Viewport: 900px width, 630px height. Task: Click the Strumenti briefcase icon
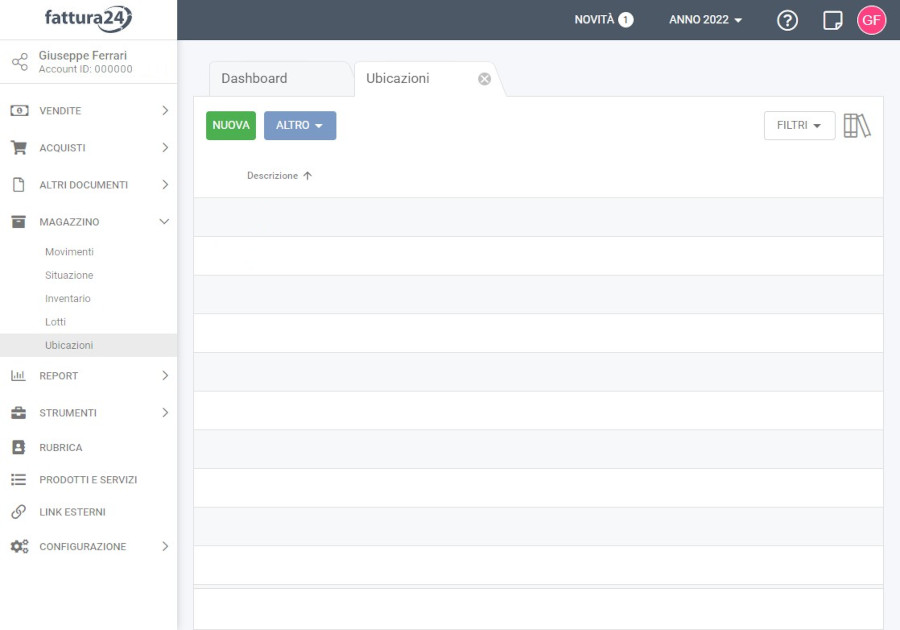pyautogui.click(x=19, y=413)
